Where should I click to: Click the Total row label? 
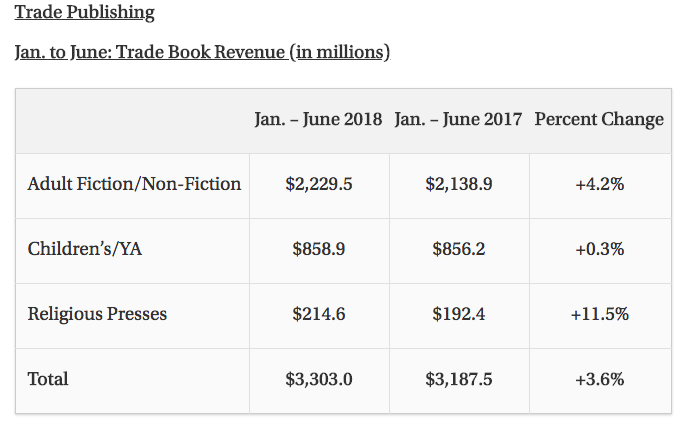[x=48, y=379]
